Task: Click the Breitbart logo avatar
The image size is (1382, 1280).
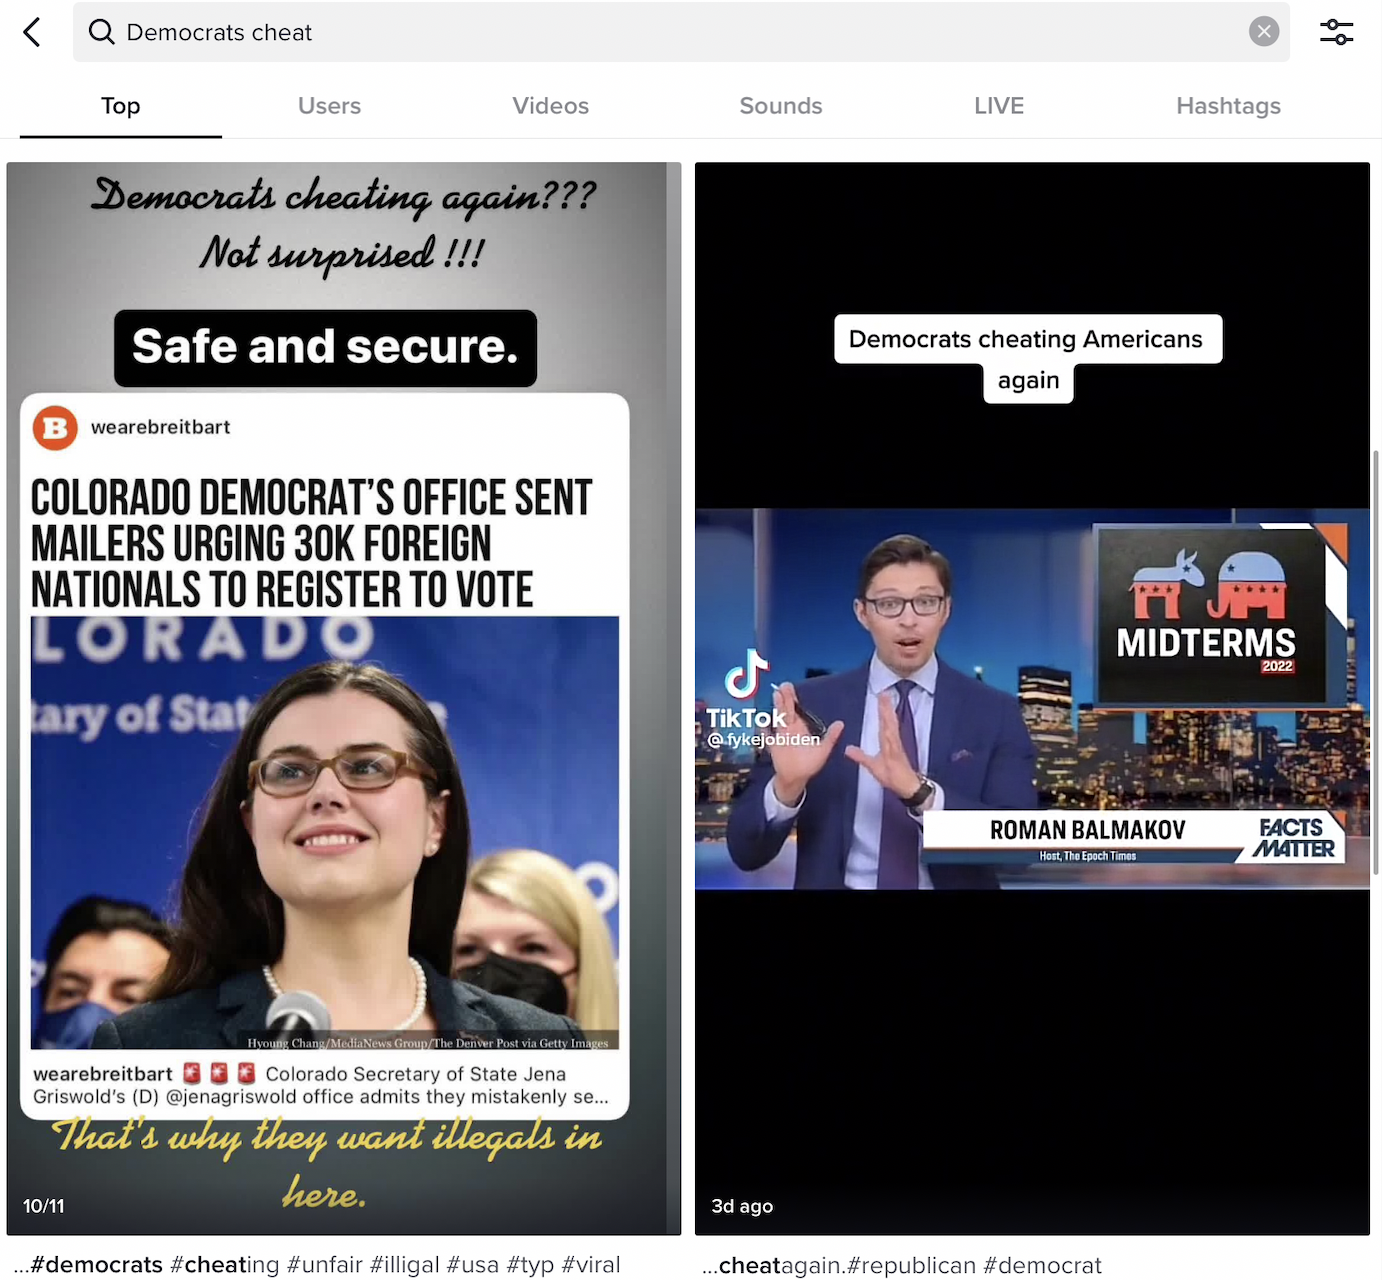Action: point(55,428)
